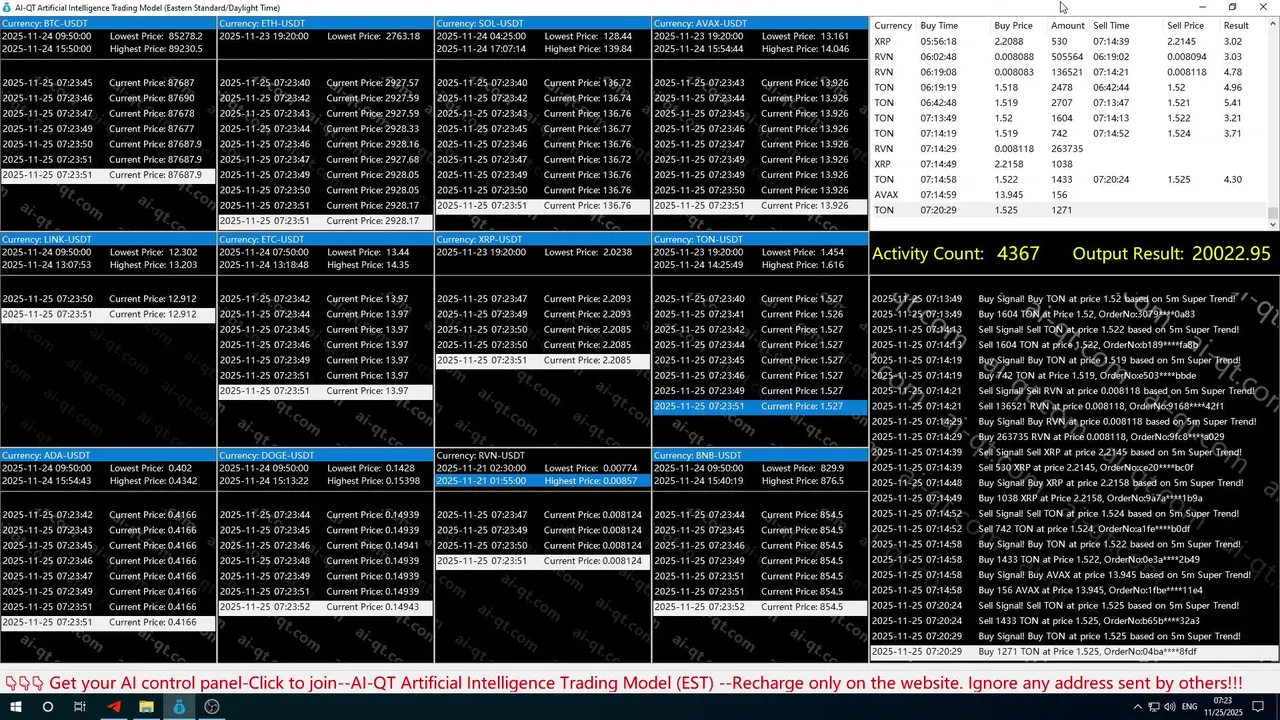Select the RVN-USDT currency panel header
This screenshot has width=1280, height=720.
click(543, 455)
